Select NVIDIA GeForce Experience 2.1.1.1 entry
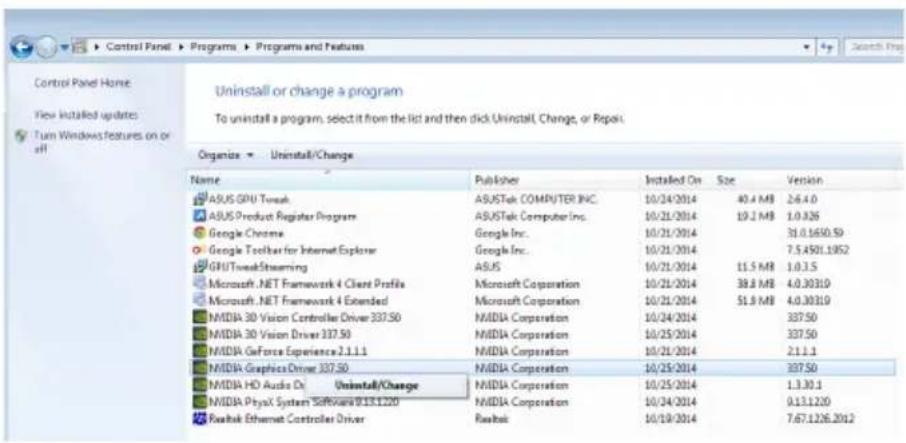906x443 pixels. [288, 352]
